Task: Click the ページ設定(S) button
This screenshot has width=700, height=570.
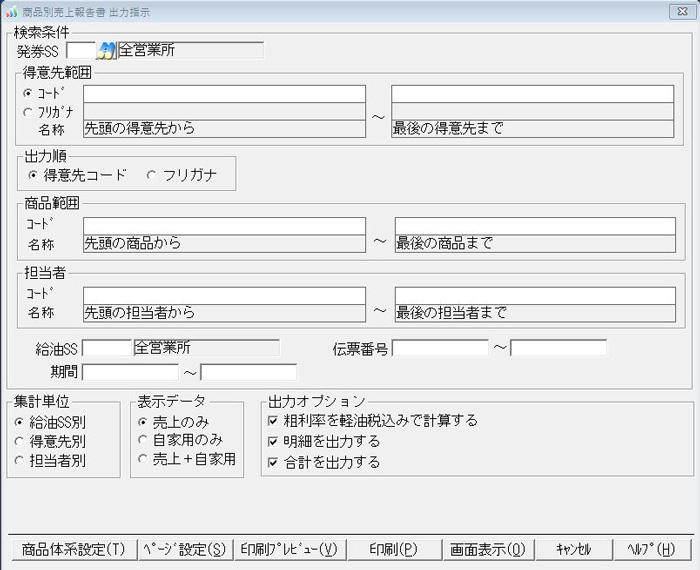Action: (x=184, y=549)
